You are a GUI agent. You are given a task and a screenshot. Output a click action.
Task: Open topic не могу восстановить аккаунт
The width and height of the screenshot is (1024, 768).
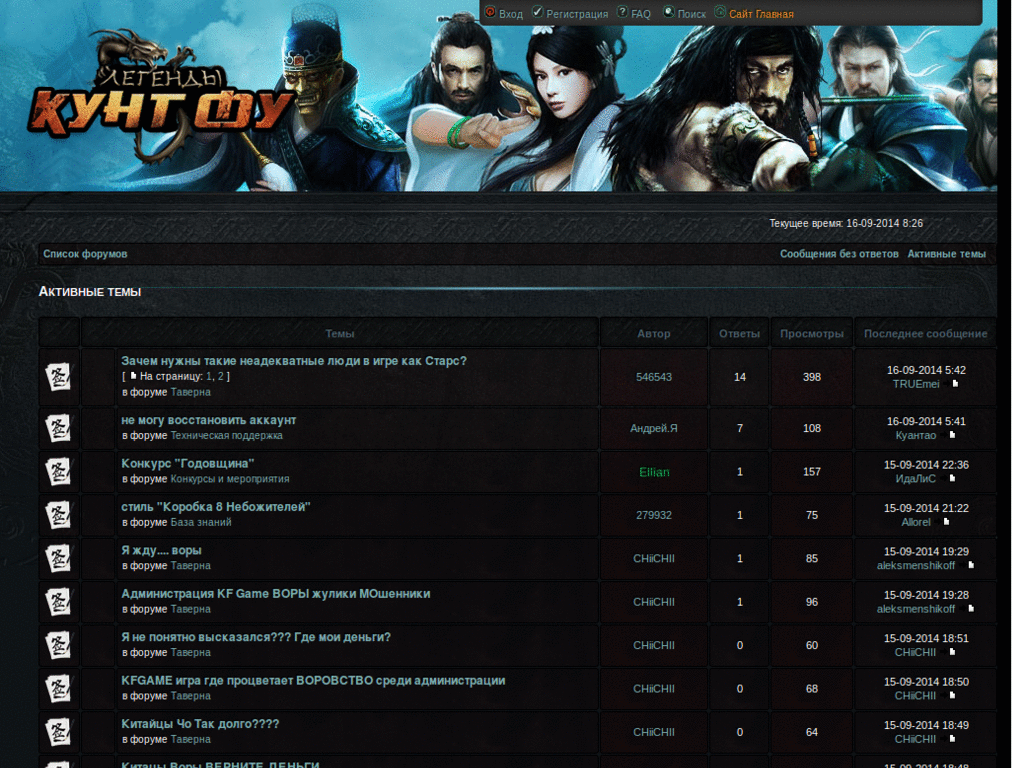click(x=208, y=420)
